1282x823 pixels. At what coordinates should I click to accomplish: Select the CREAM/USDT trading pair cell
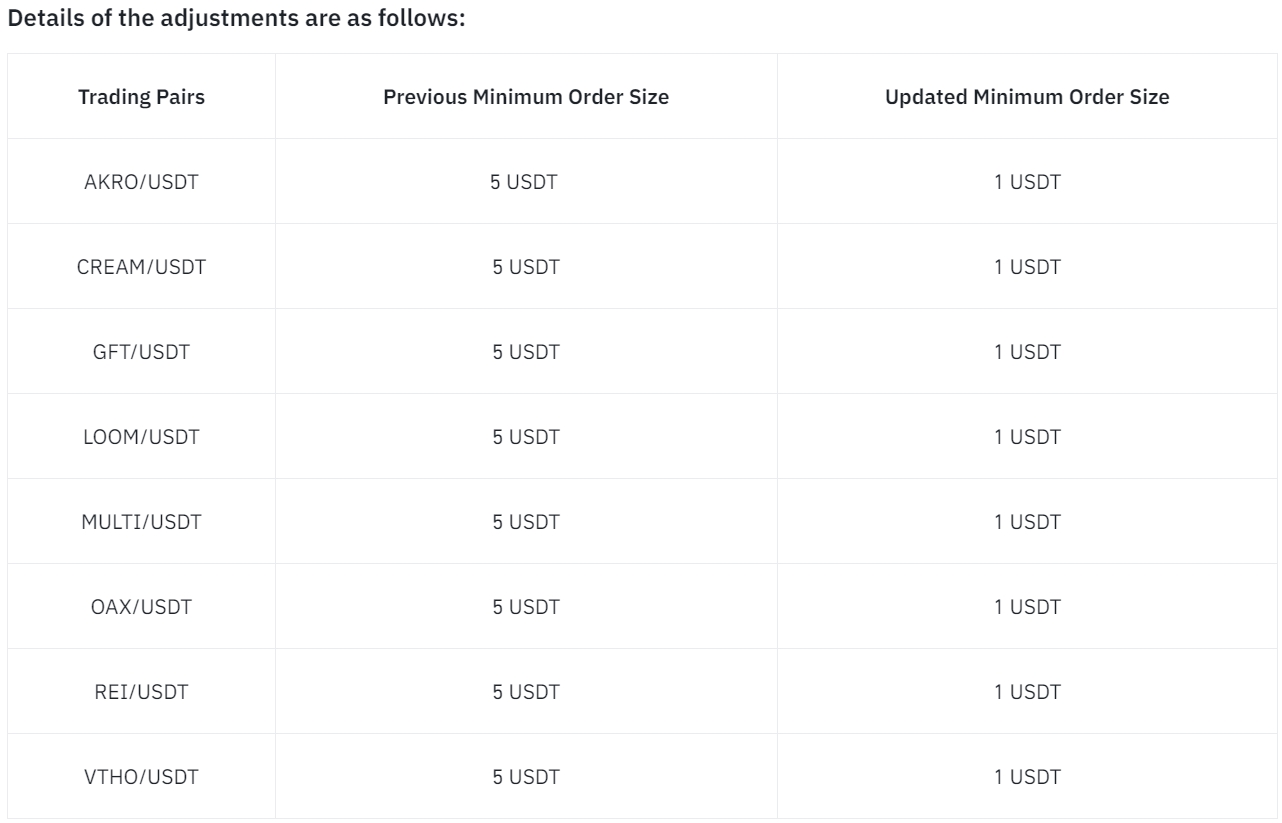[141, 267]
